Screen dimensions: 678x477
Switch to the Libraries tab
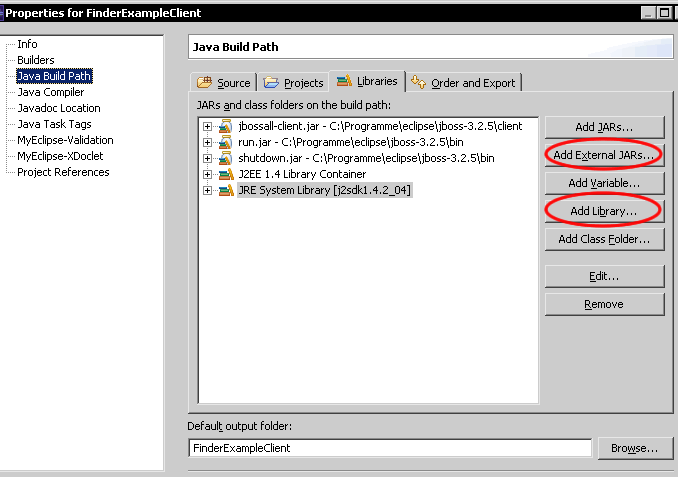[x=367, y=81]
